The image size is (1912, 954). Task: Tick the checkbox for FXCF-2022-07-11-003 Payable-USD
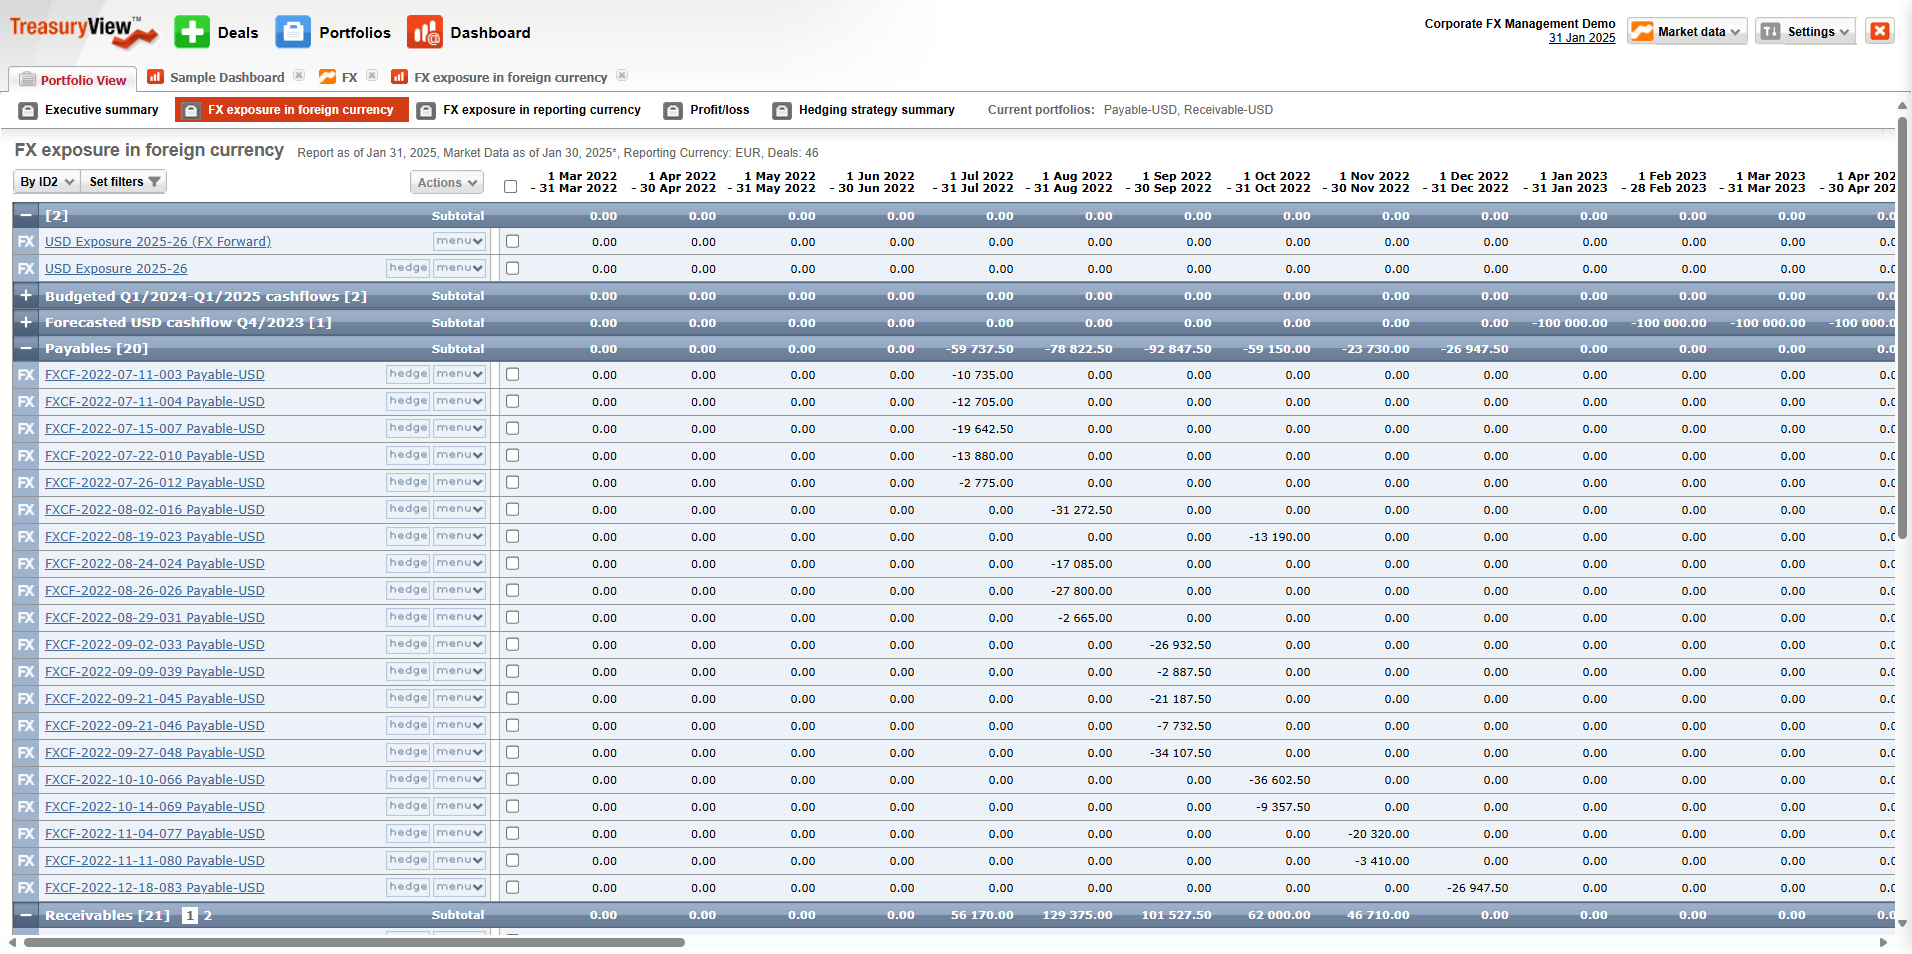[x=512, y=374]
